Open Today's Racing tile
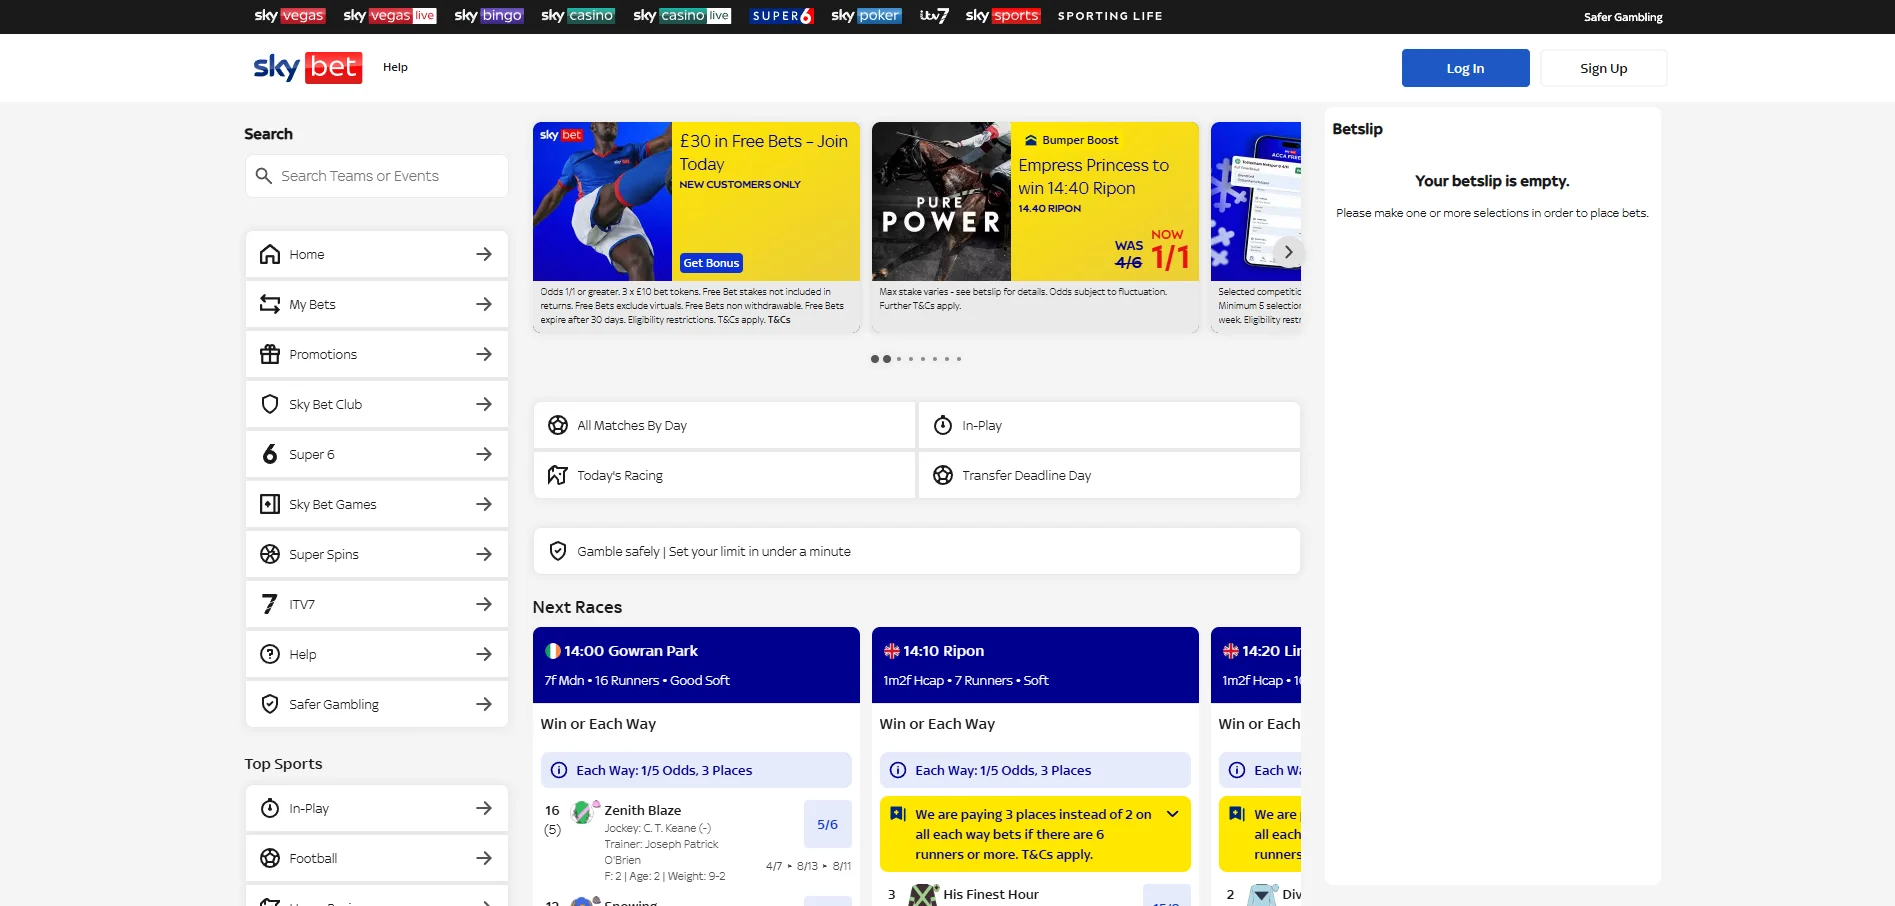The width and height of the screenshot is (1895, 906). tap(725, 475)
